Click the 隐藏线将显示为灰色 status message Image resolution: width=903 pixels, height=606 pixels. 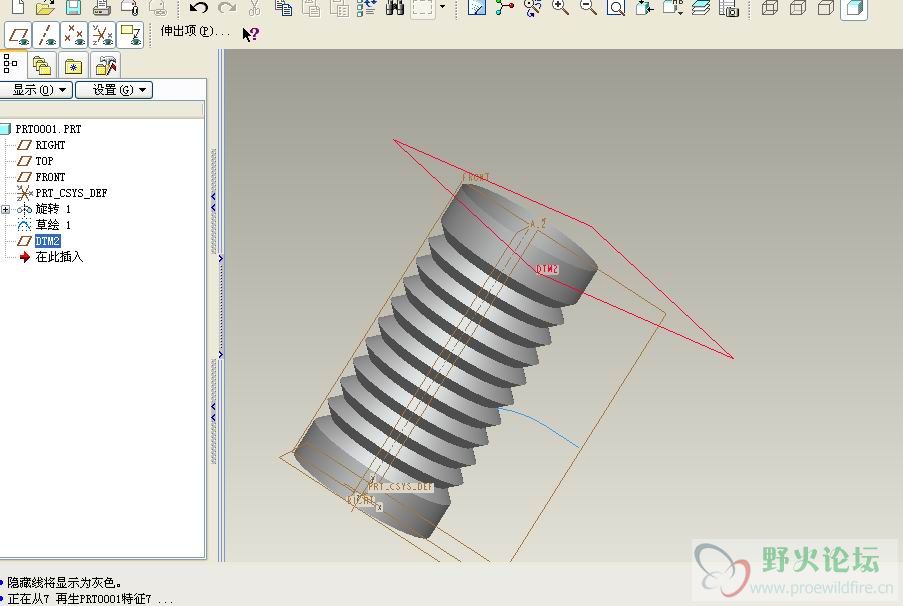click(64, 583)
